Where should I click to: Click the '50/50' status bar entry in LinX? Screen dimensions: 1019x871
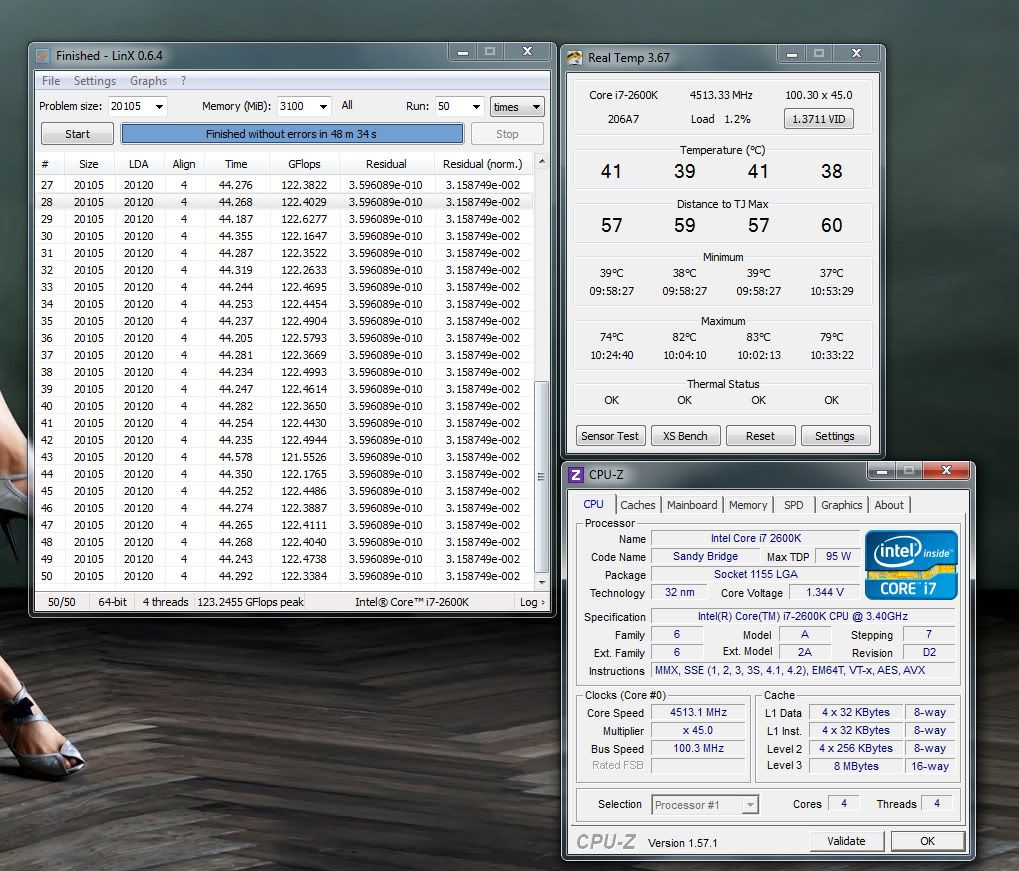click(x=62, y=603)
